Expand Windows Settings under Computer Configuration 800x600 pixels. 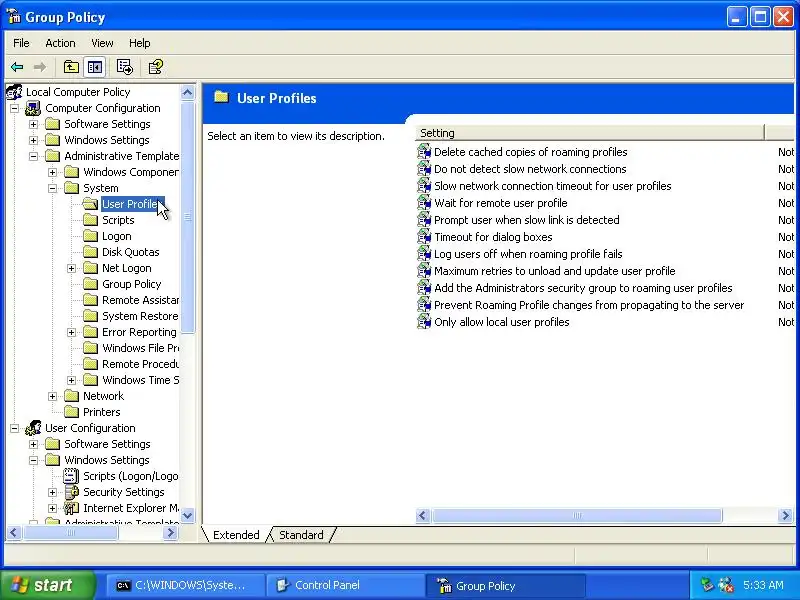click(x=33, y=140)
